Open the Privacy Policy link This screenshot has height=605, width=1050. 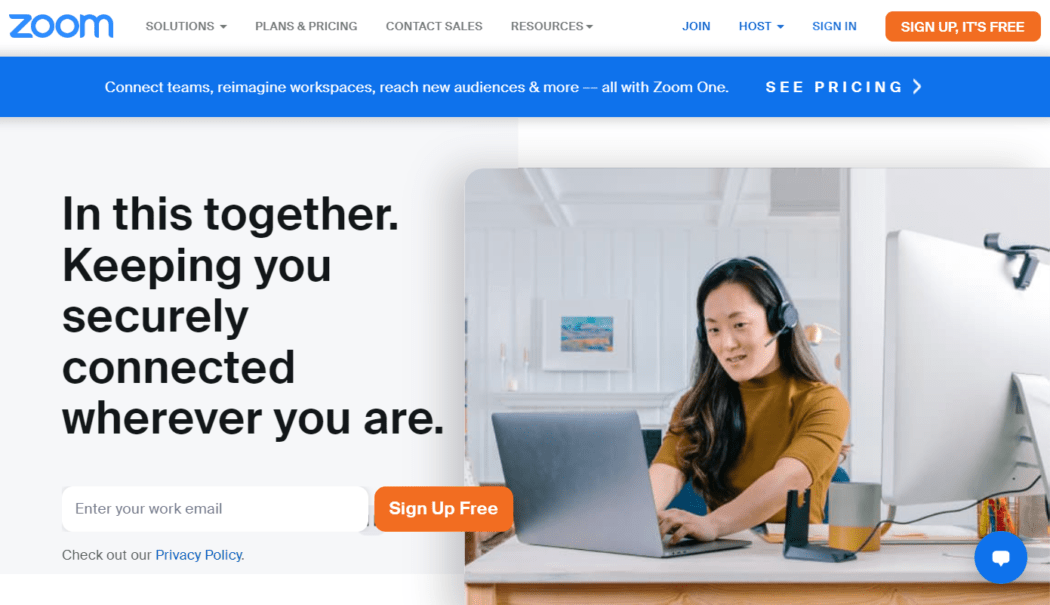click(x=198, y=555)
